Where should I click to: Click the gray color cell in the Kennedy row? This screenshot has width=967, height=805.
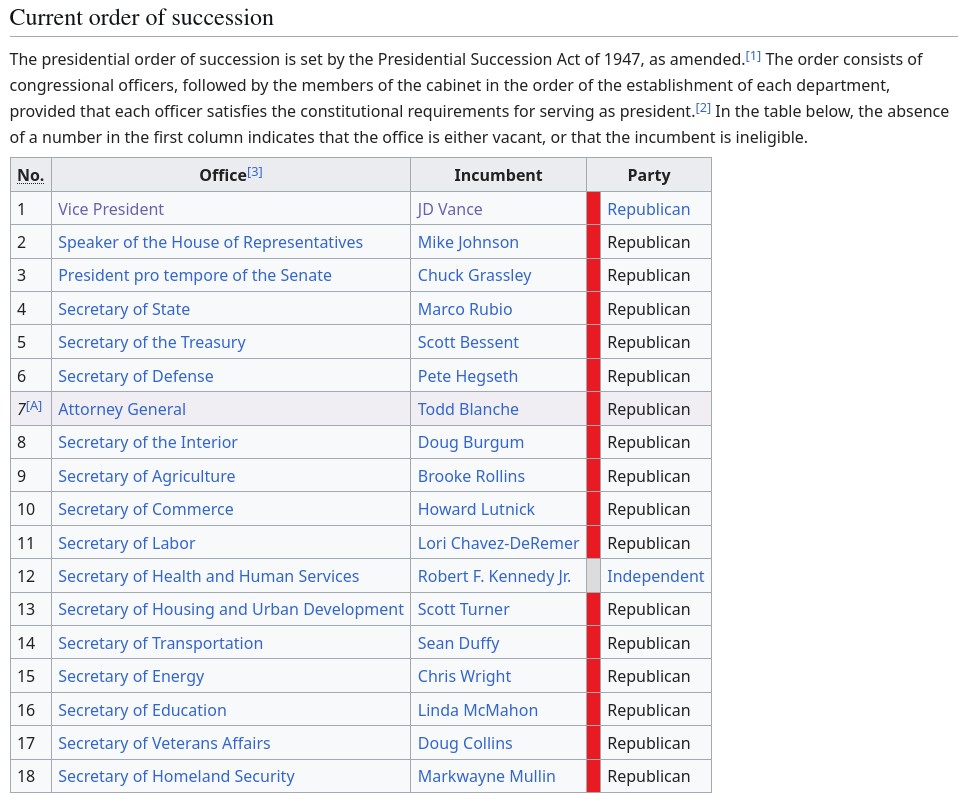[x=593, y=576]
